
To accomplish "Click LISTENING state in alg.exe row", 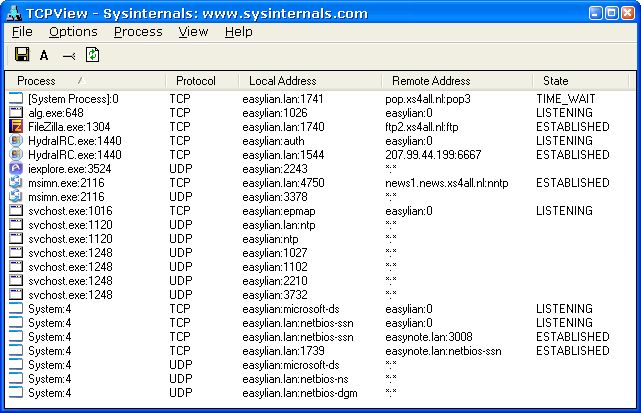I will 564,112.
